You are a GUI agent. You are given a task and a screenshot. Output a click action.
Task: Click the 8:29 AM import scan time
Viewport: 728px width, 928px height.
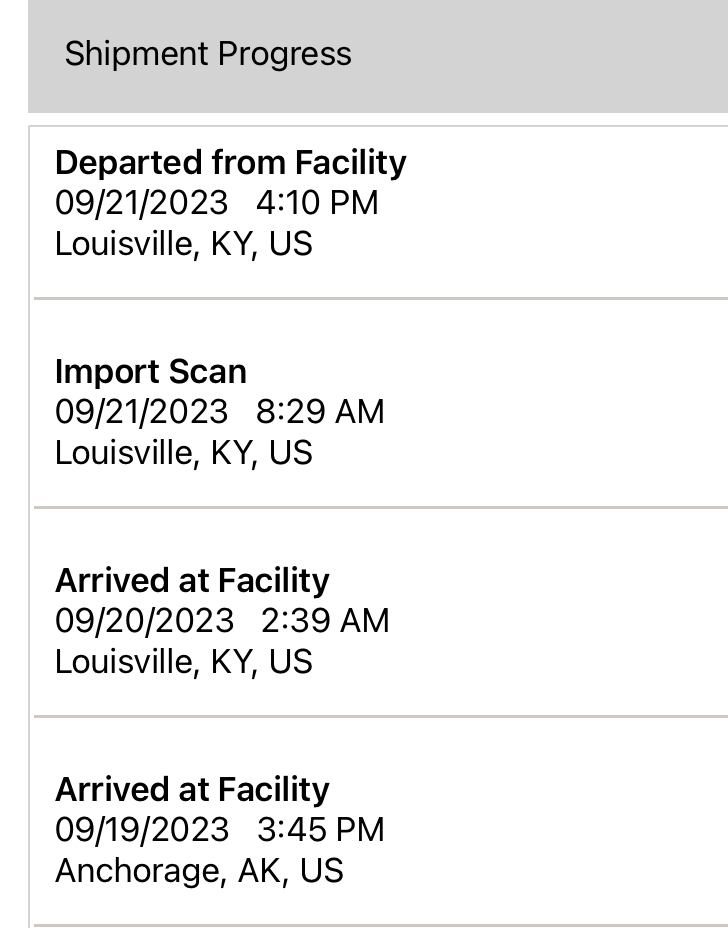[320, 412]
